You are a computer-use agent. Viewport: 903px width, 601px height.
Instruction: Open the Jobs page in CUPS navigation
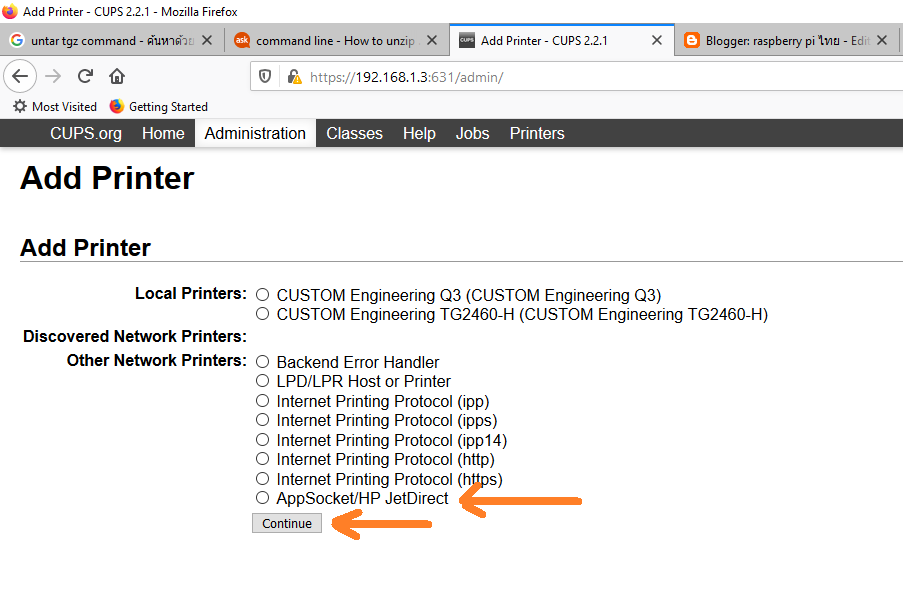click(472, 133)
